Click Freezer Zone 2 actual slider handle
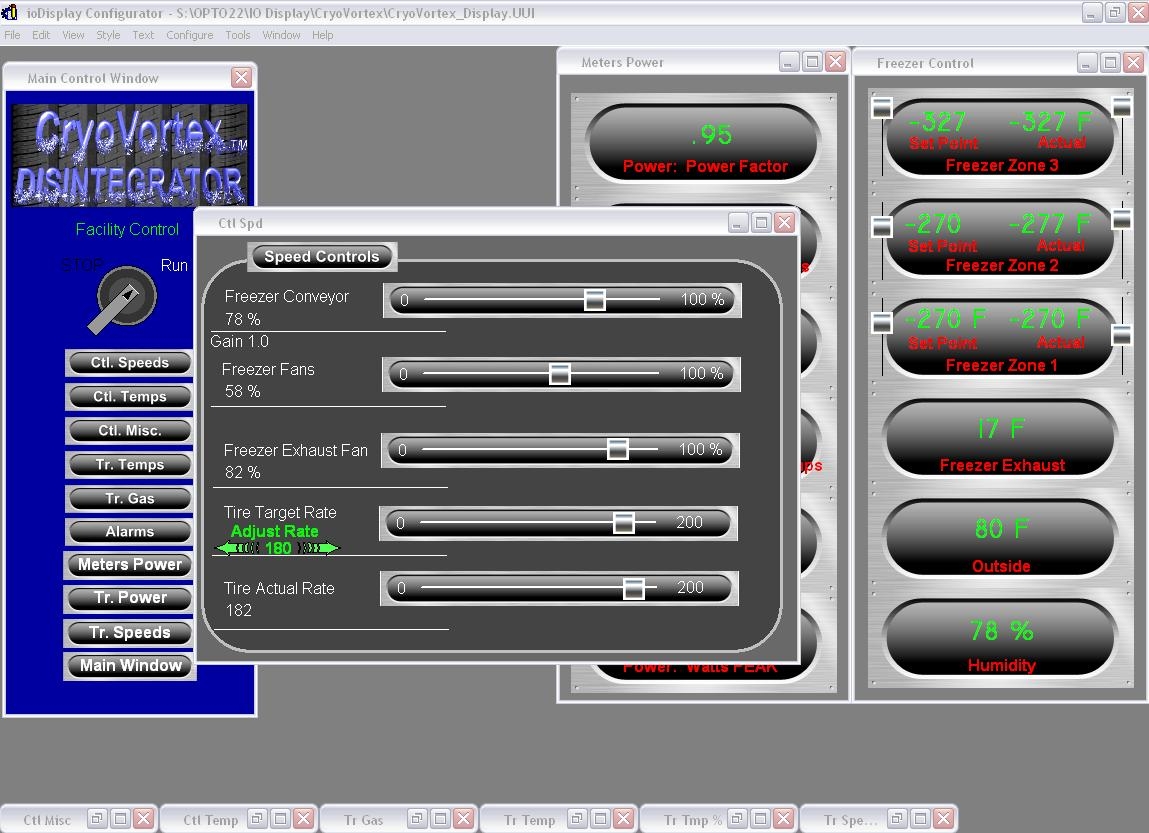Viewport: 1149px width, 833px height. [x=1122, y=219]
